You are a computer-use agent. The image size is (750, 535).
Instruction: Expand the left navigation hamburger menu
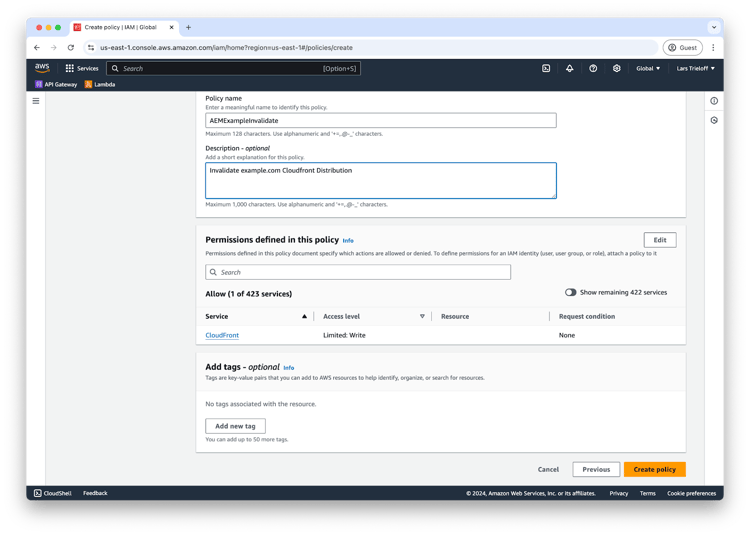pos(36,101)
